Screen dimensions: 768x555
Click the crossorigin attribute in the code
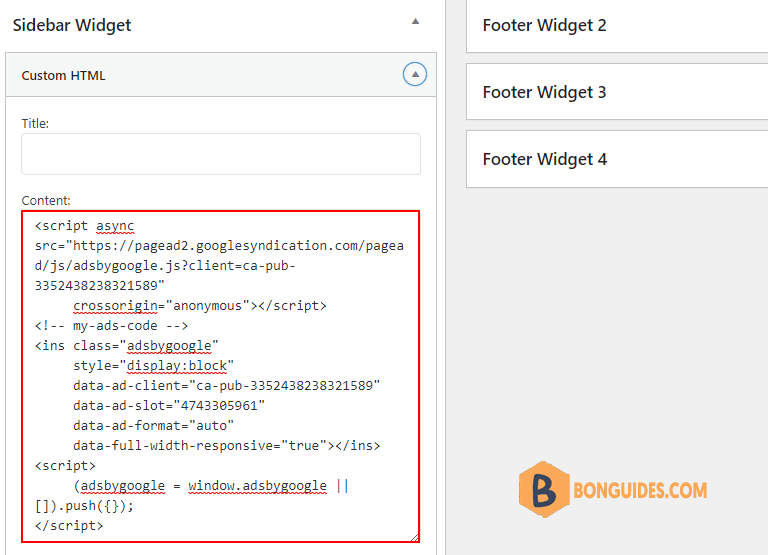tap(116, 306)
